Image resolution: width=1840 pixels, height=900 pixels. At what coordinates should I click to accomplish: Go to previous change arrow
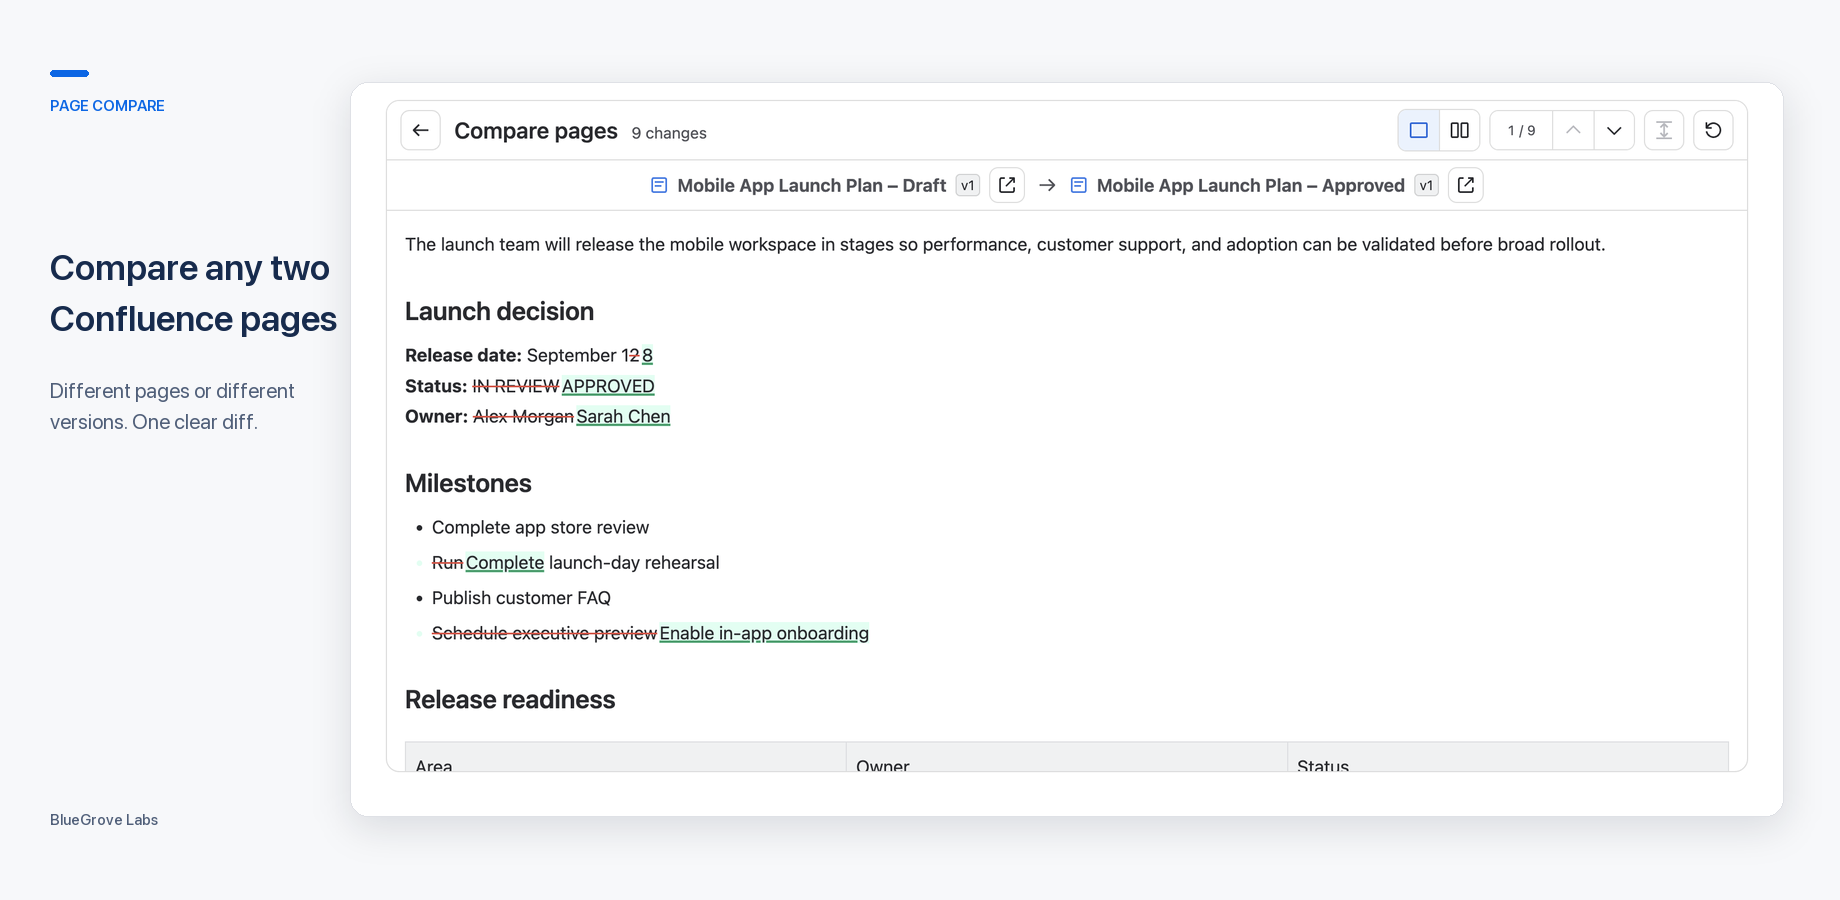pos(1573,130)
